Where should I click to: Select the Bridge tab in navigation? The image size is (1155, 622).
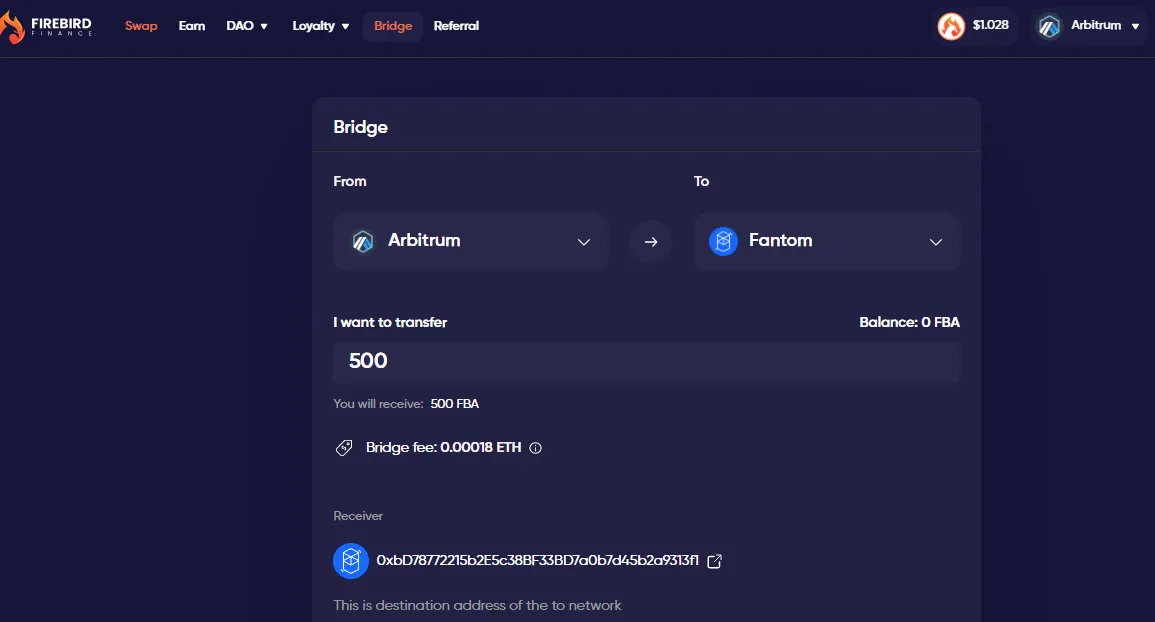point(393,26)
